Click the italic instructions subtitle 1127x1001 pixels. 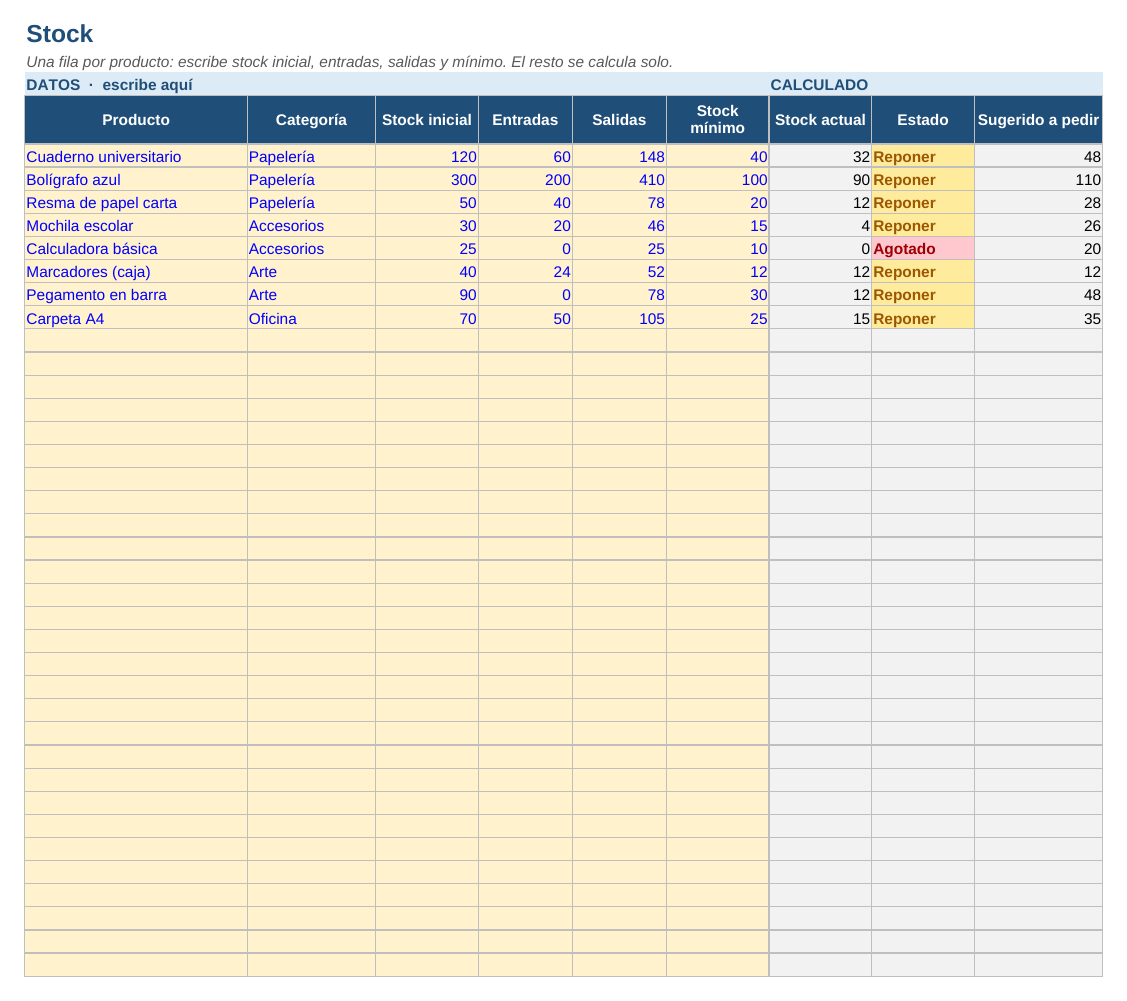tap(349, 62)
